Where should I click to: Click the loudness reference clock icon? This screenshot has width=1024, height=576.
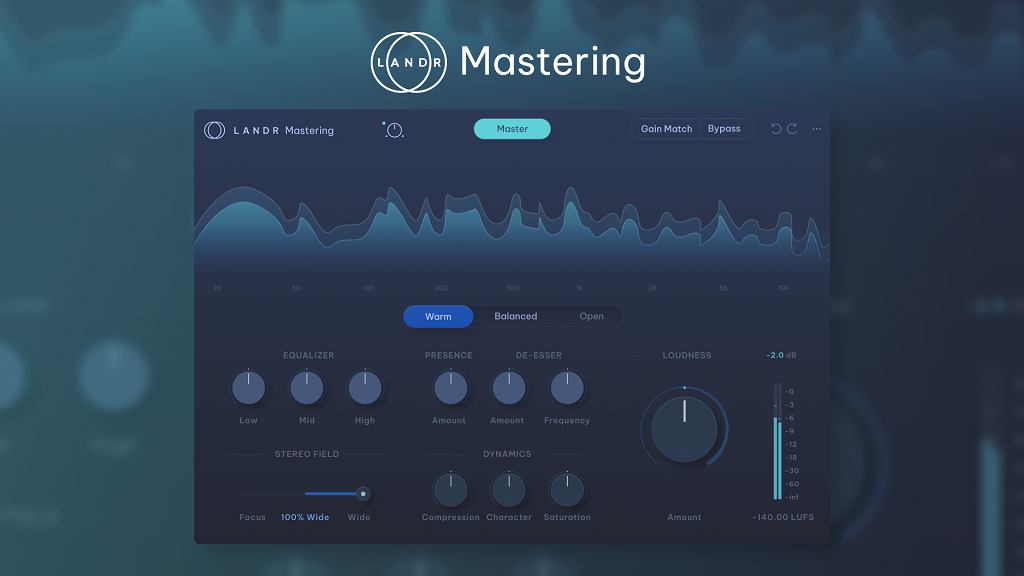pos(394,129)
